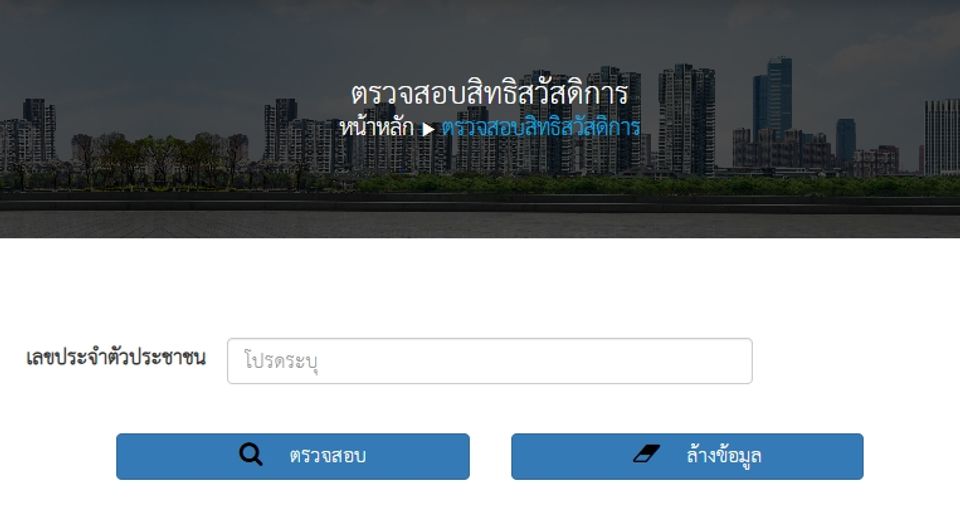
Task: Click the breadcrumb triangle arrow separator
Action: tap(428, 129)
